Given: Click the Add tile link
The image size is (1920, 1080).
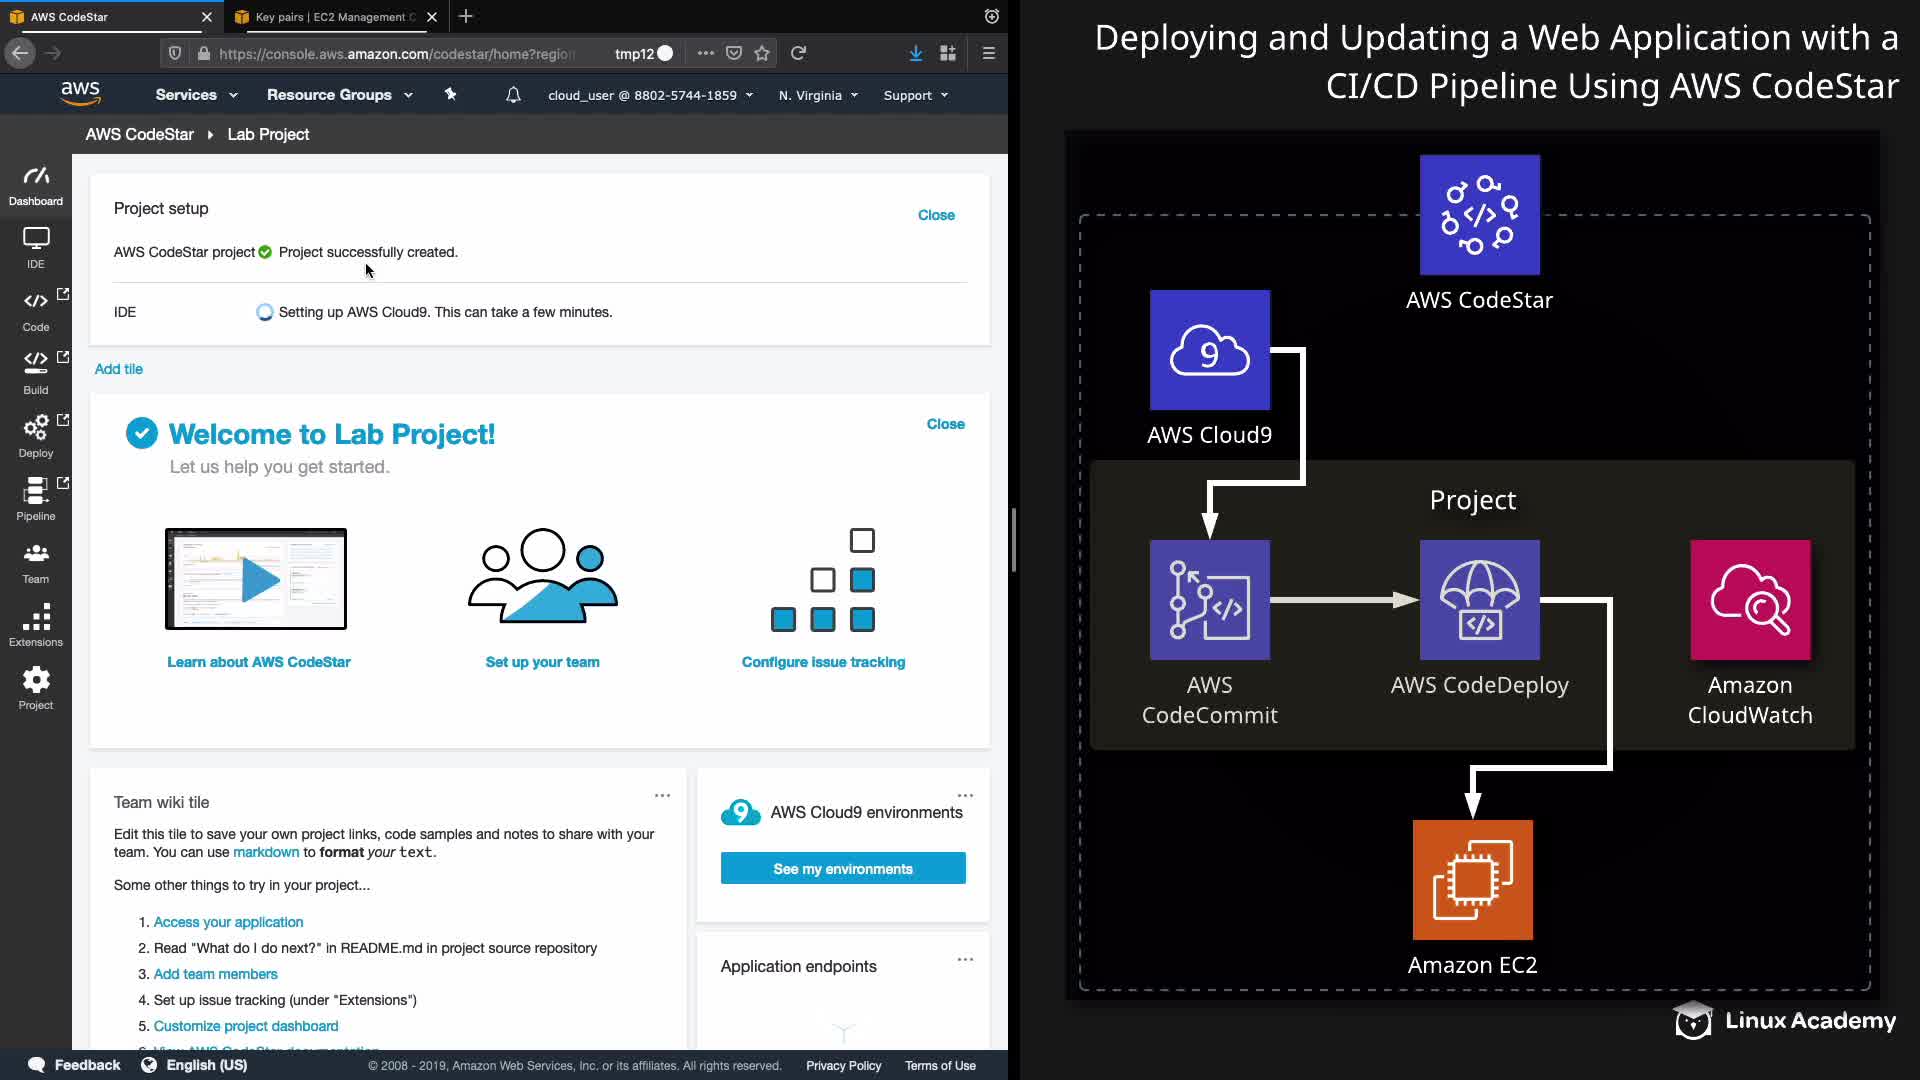Looking at the screenshot, I should (118, 369).
